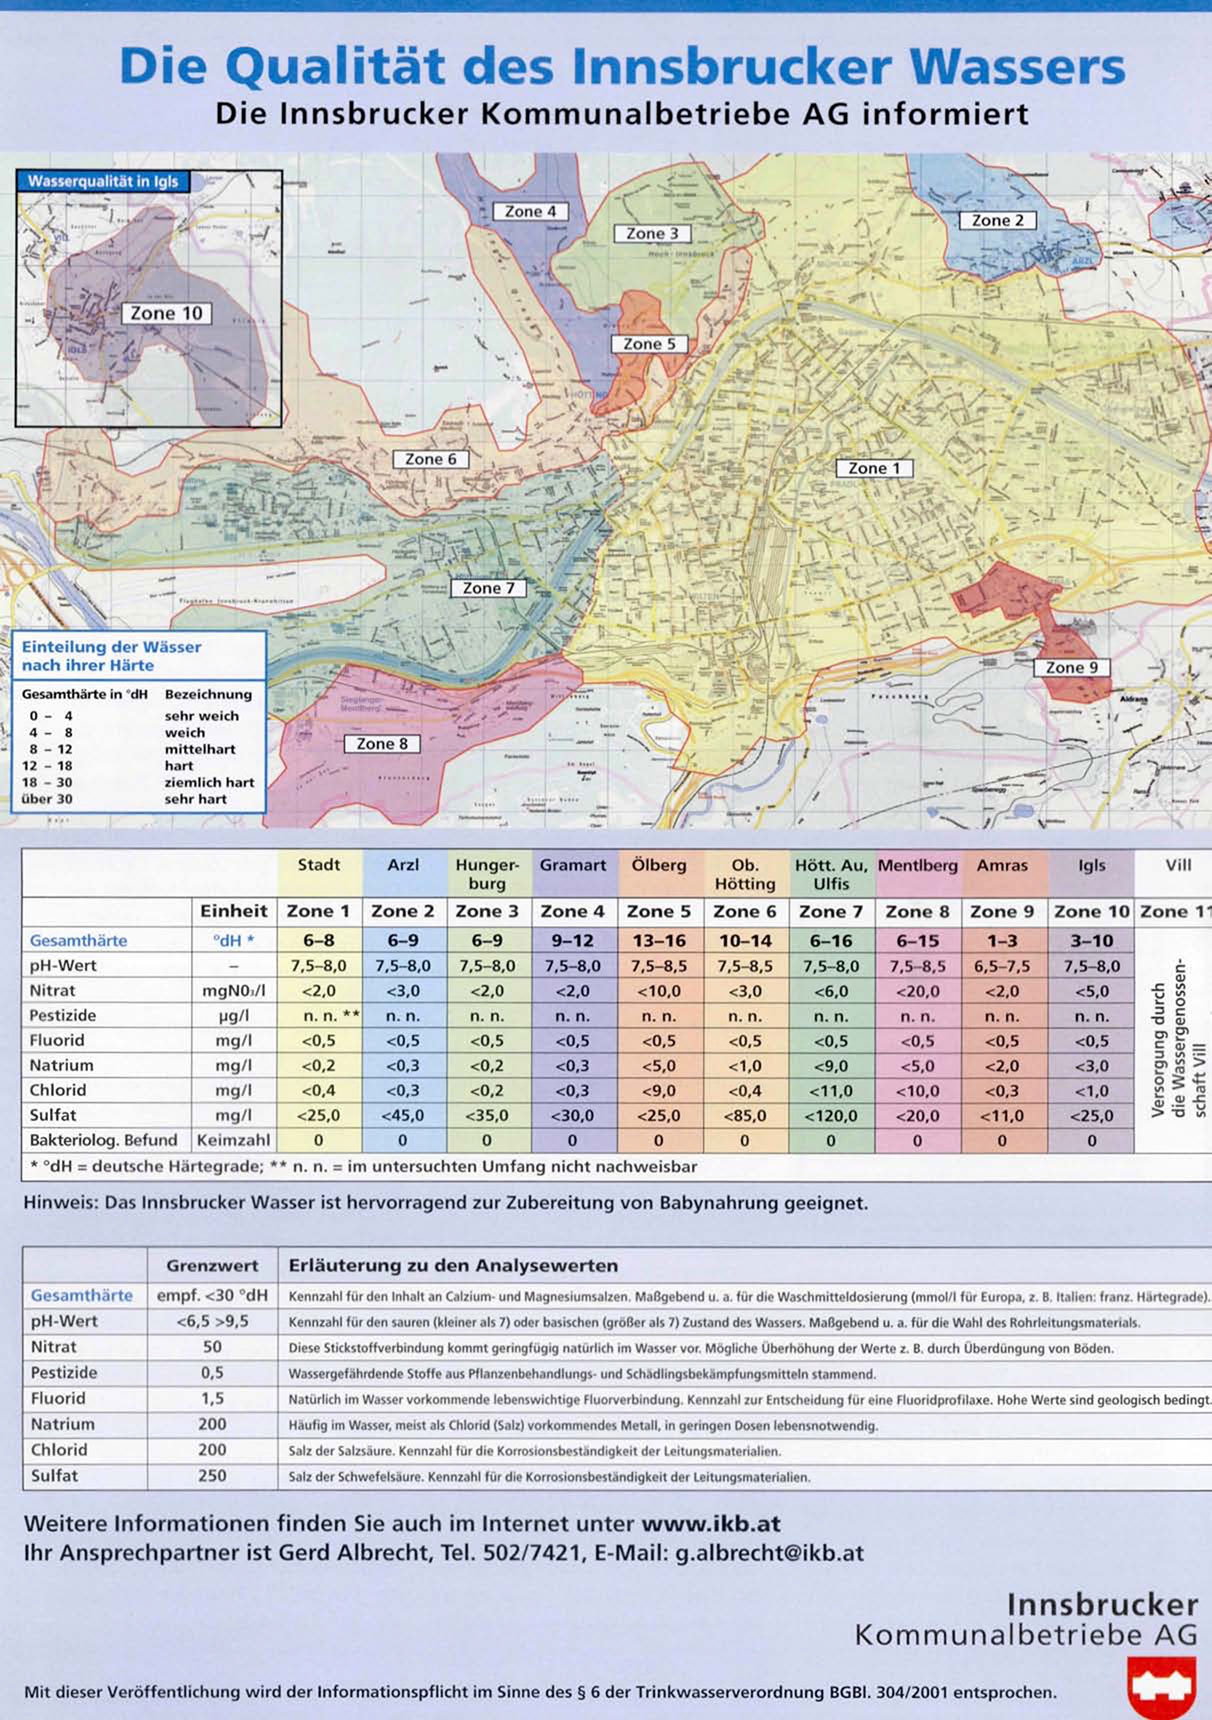Select the Zone 9 label on map

point(1071,667)
